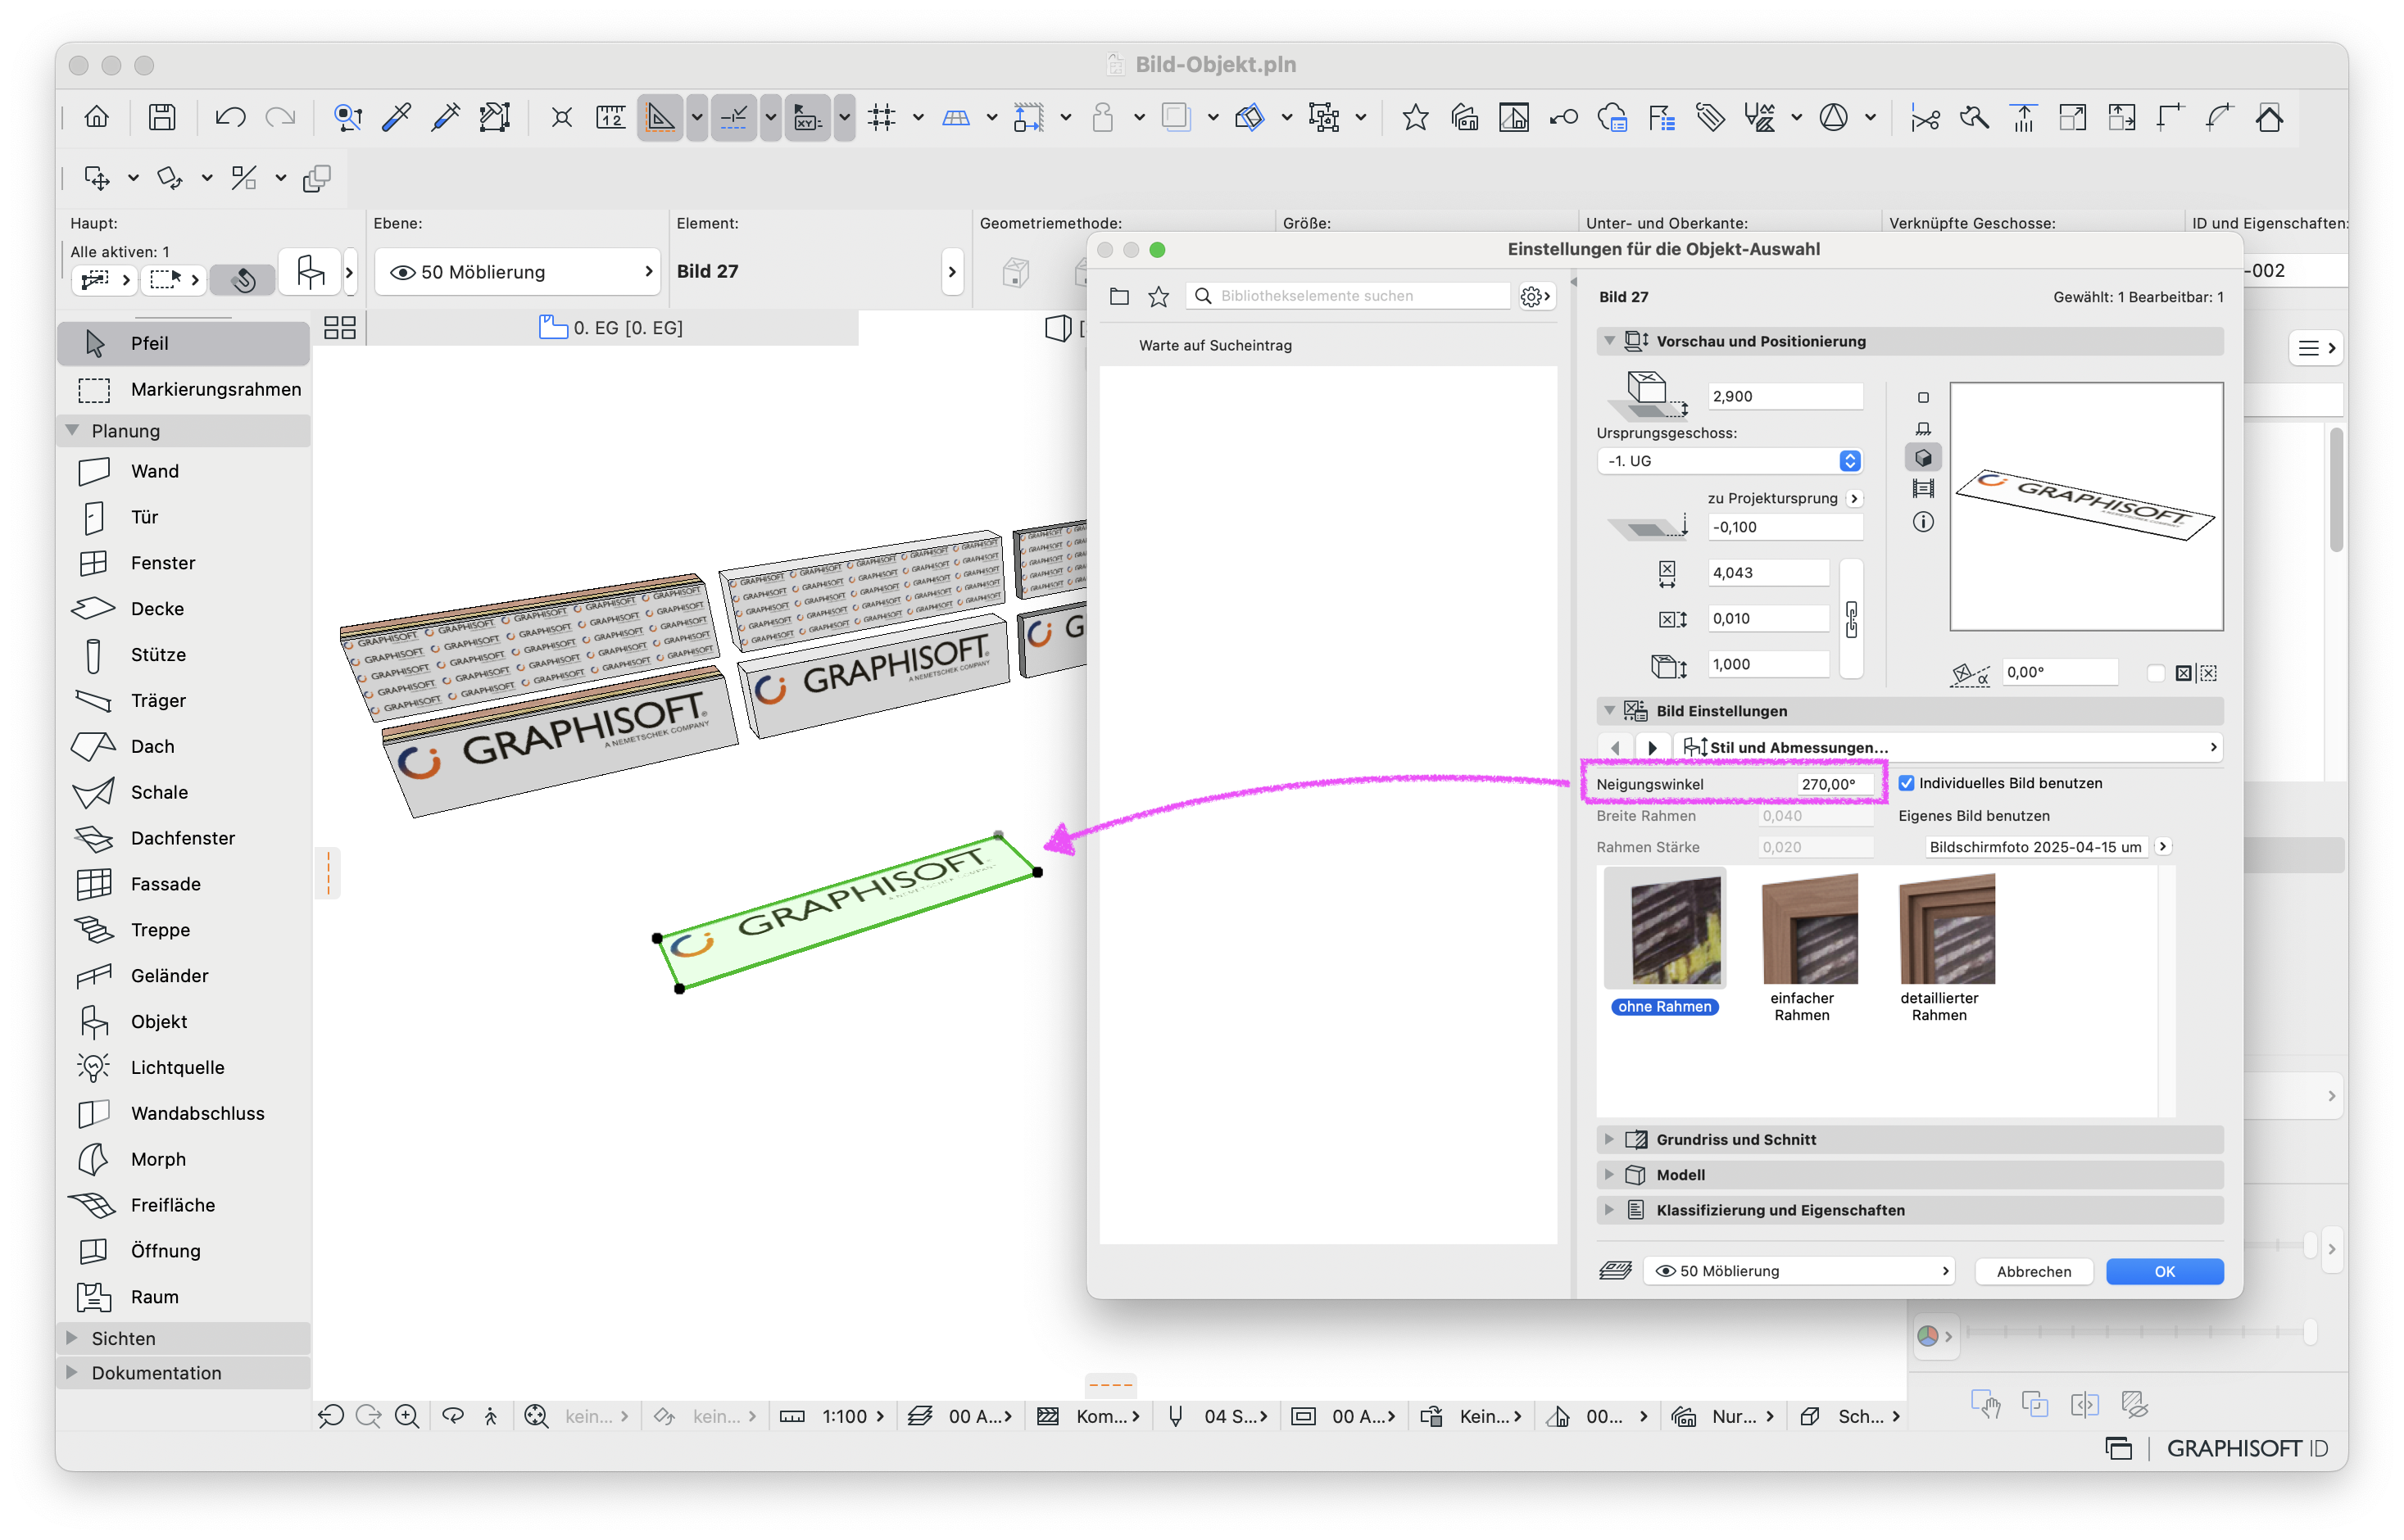This screenshot has width=2404, height=1540.
Task: Click the Undo arrow icon
Action: pos(230,118)
